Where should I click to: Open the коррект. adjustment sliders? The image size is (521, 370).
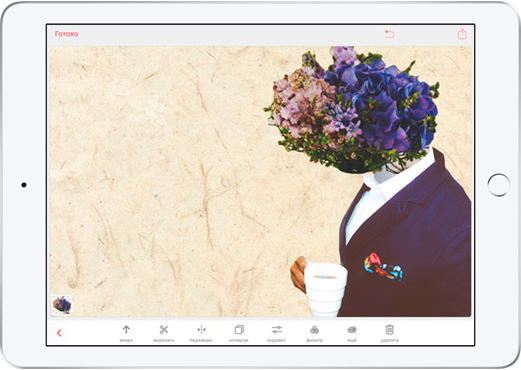[277, 333]
